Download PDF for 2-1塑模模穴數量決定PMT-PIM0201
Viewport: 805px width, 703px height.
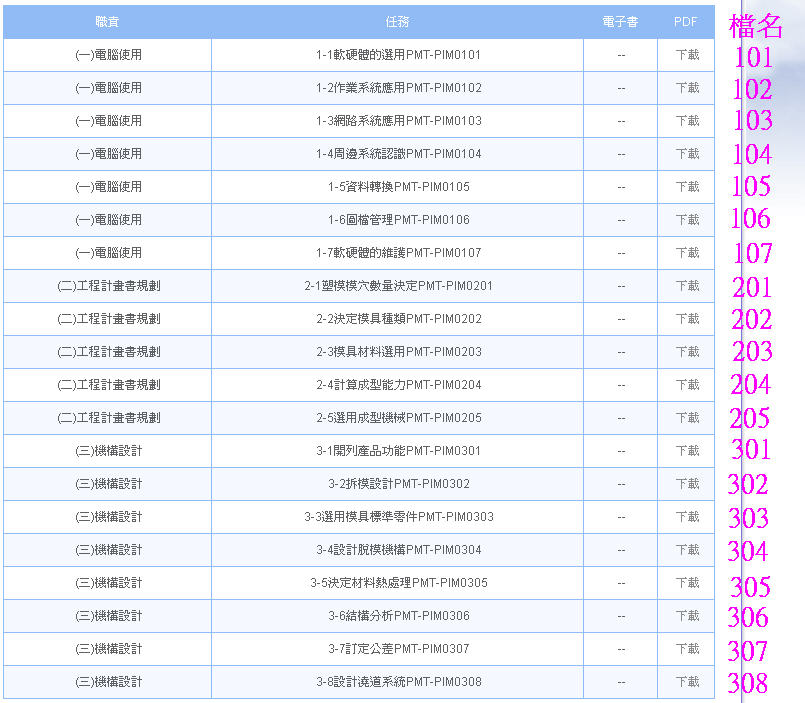687,286
